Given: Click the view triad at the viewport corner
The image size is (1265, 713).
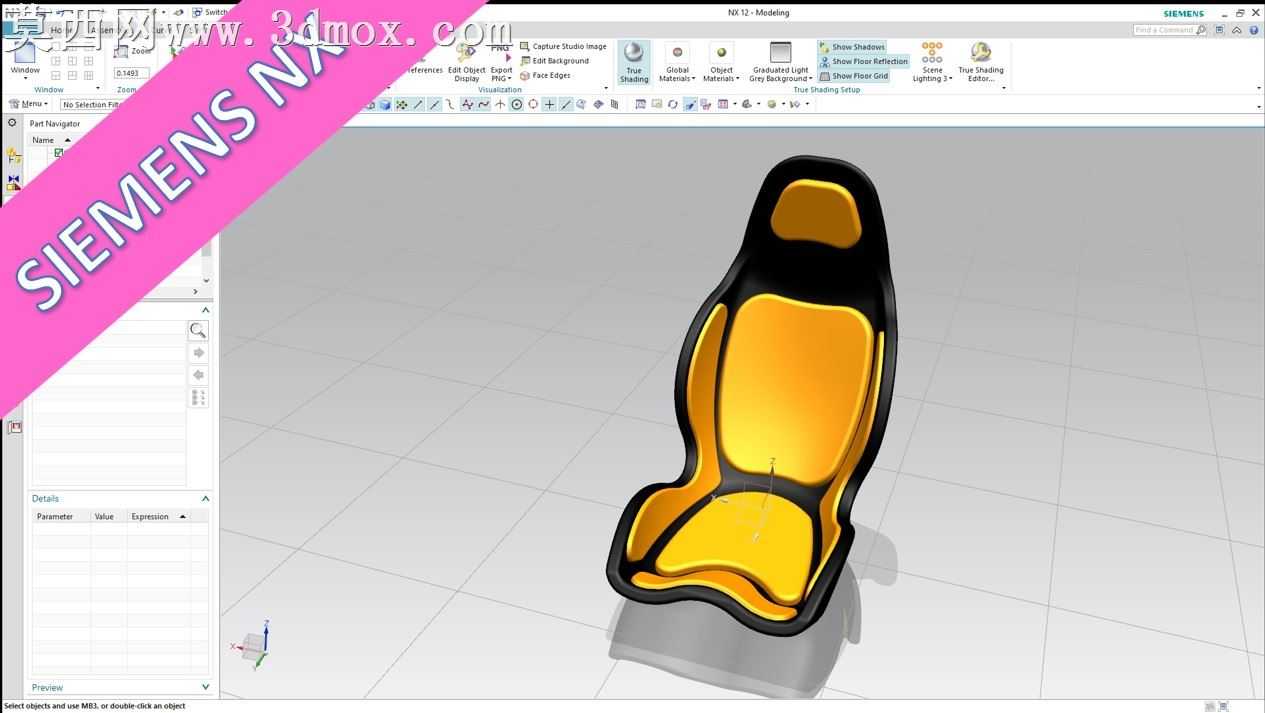Looking at the screenshot, I should 252,644.
